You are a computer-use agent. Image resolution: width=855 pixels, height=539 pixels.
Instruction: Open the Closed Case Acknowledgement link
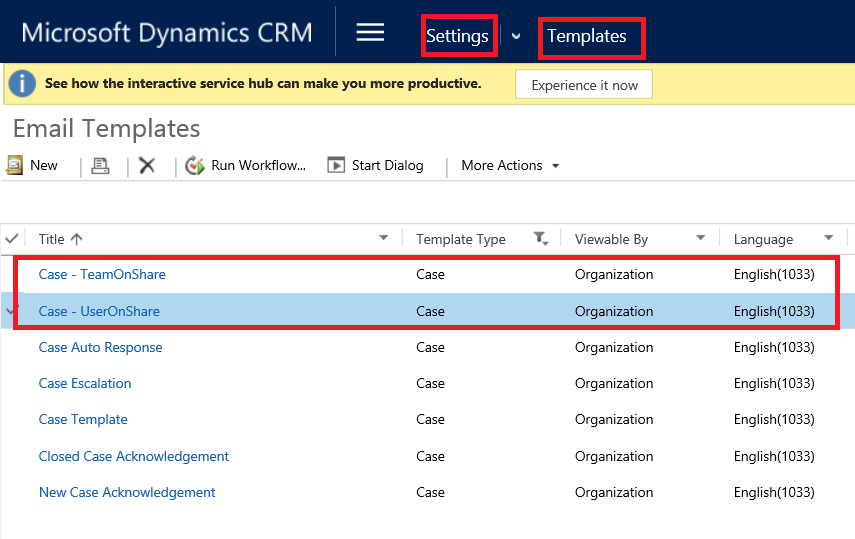coord(134,456)
